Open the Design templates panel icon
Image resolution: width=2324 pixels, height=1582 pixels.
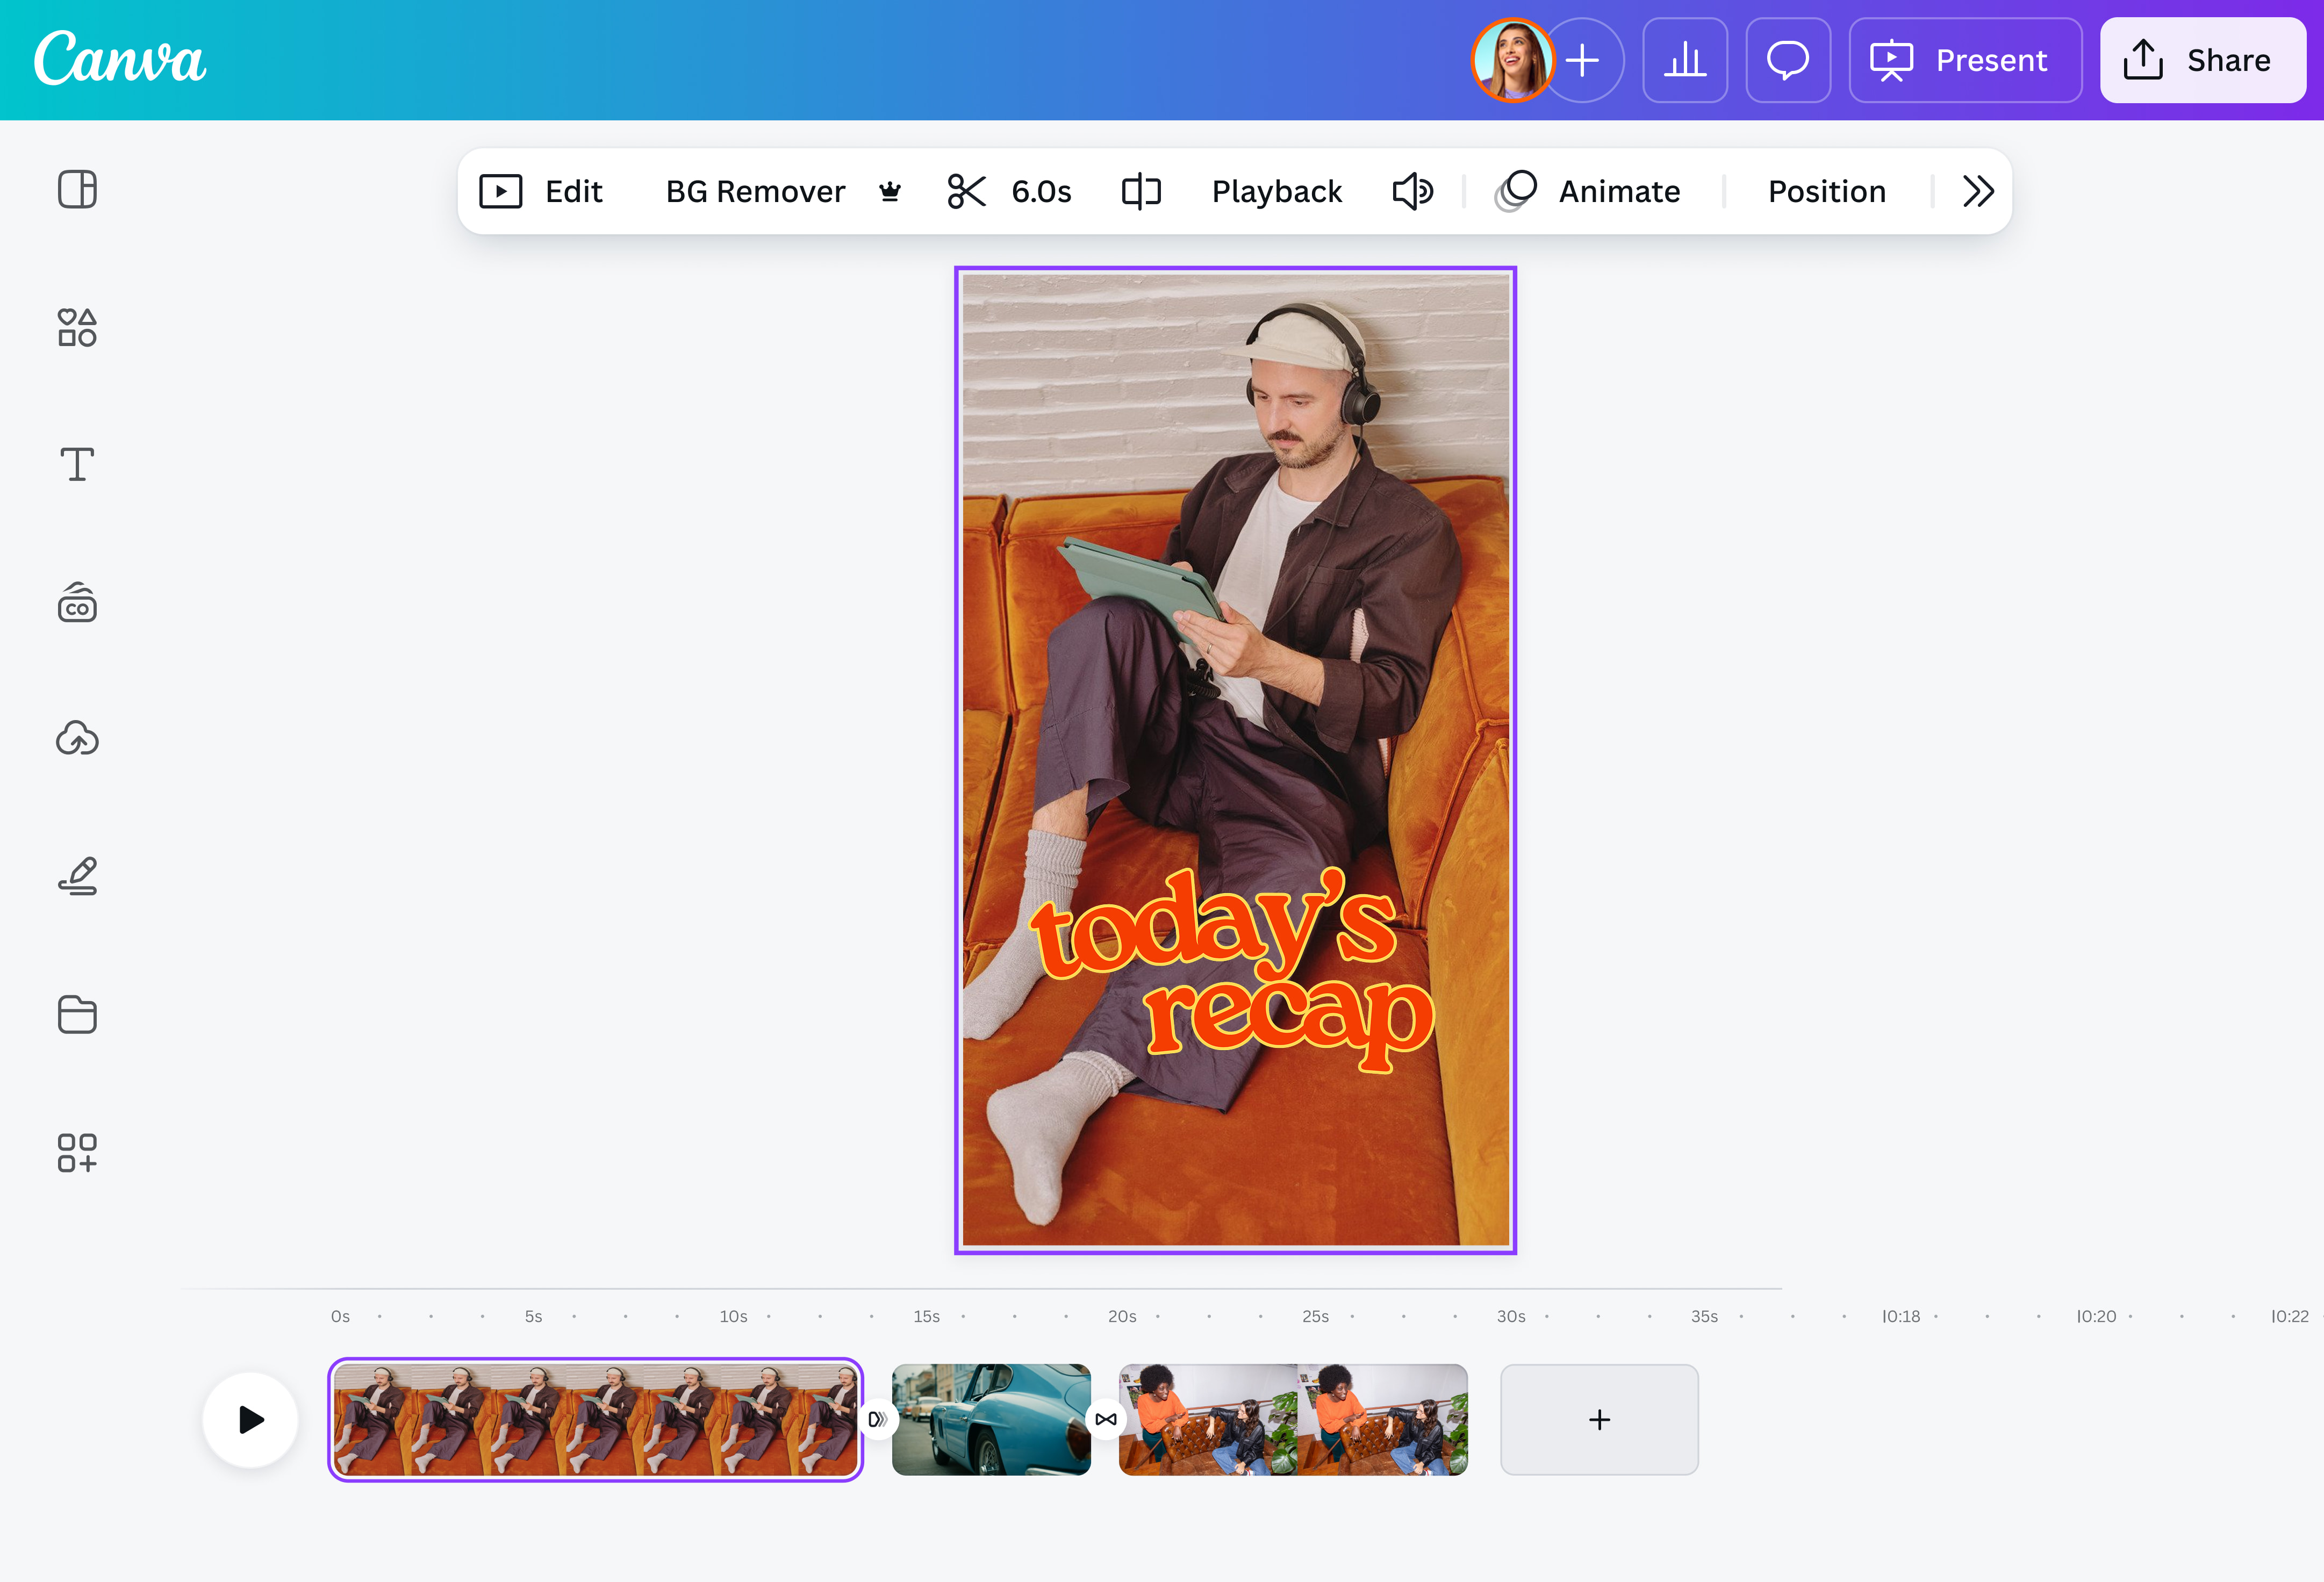(x=77, y=189)
